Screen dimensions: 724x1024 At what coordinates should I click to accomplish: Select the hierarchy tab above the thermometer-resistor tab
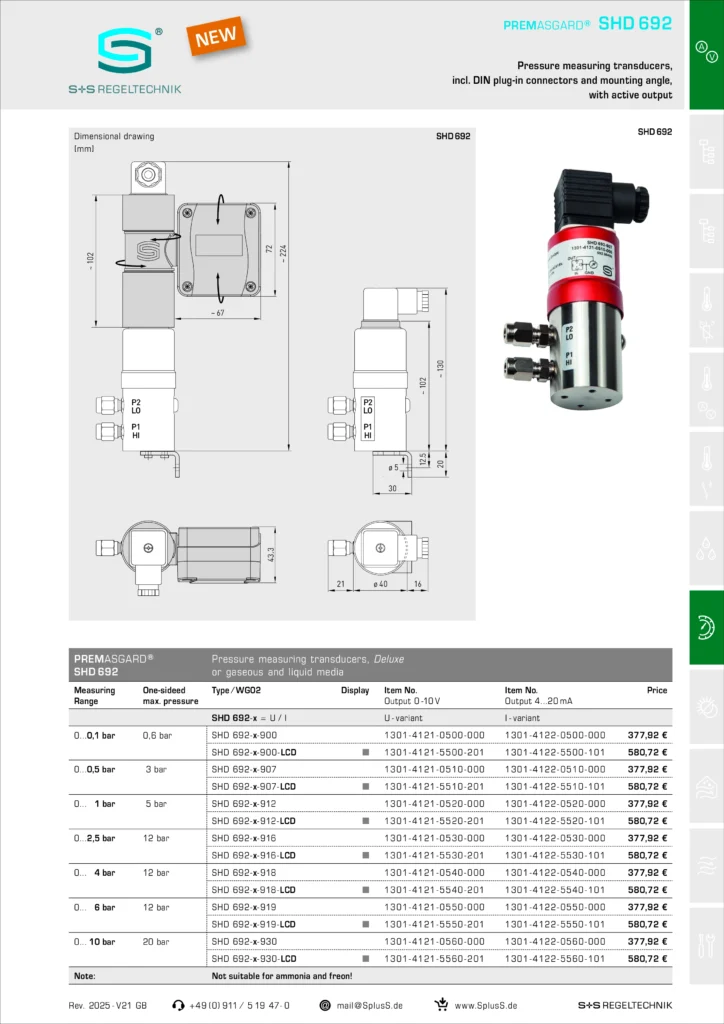(x=707, y=231)
